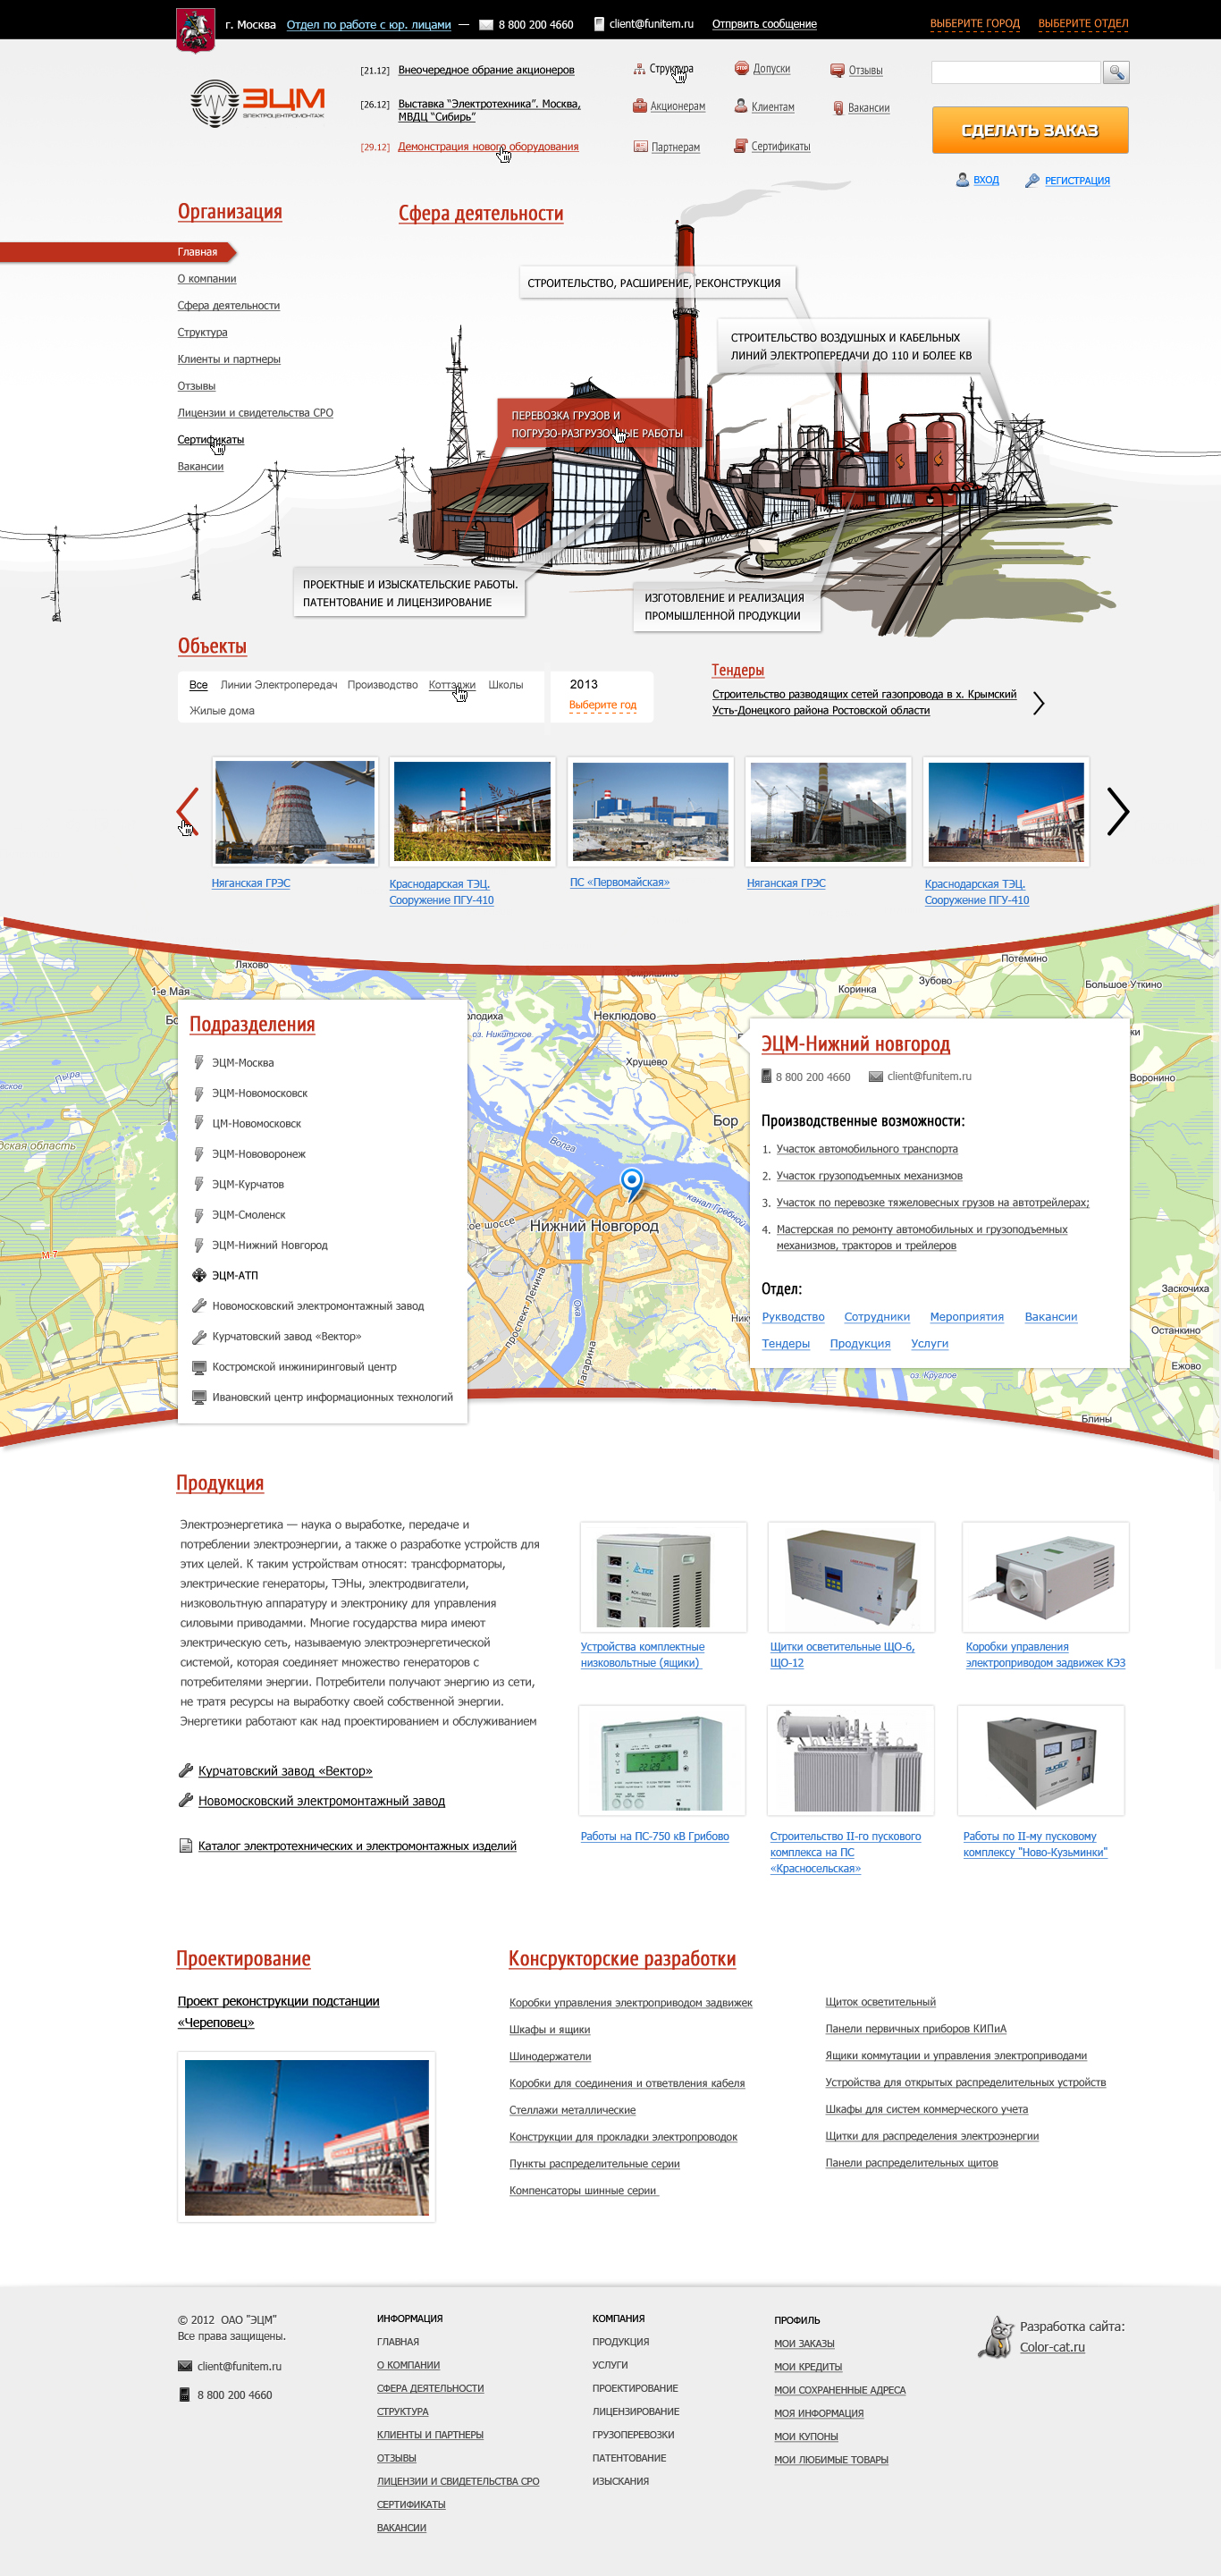The image size is (1221, 2576).
Task: Click the Партнерам icon
Action: point(640,147)
